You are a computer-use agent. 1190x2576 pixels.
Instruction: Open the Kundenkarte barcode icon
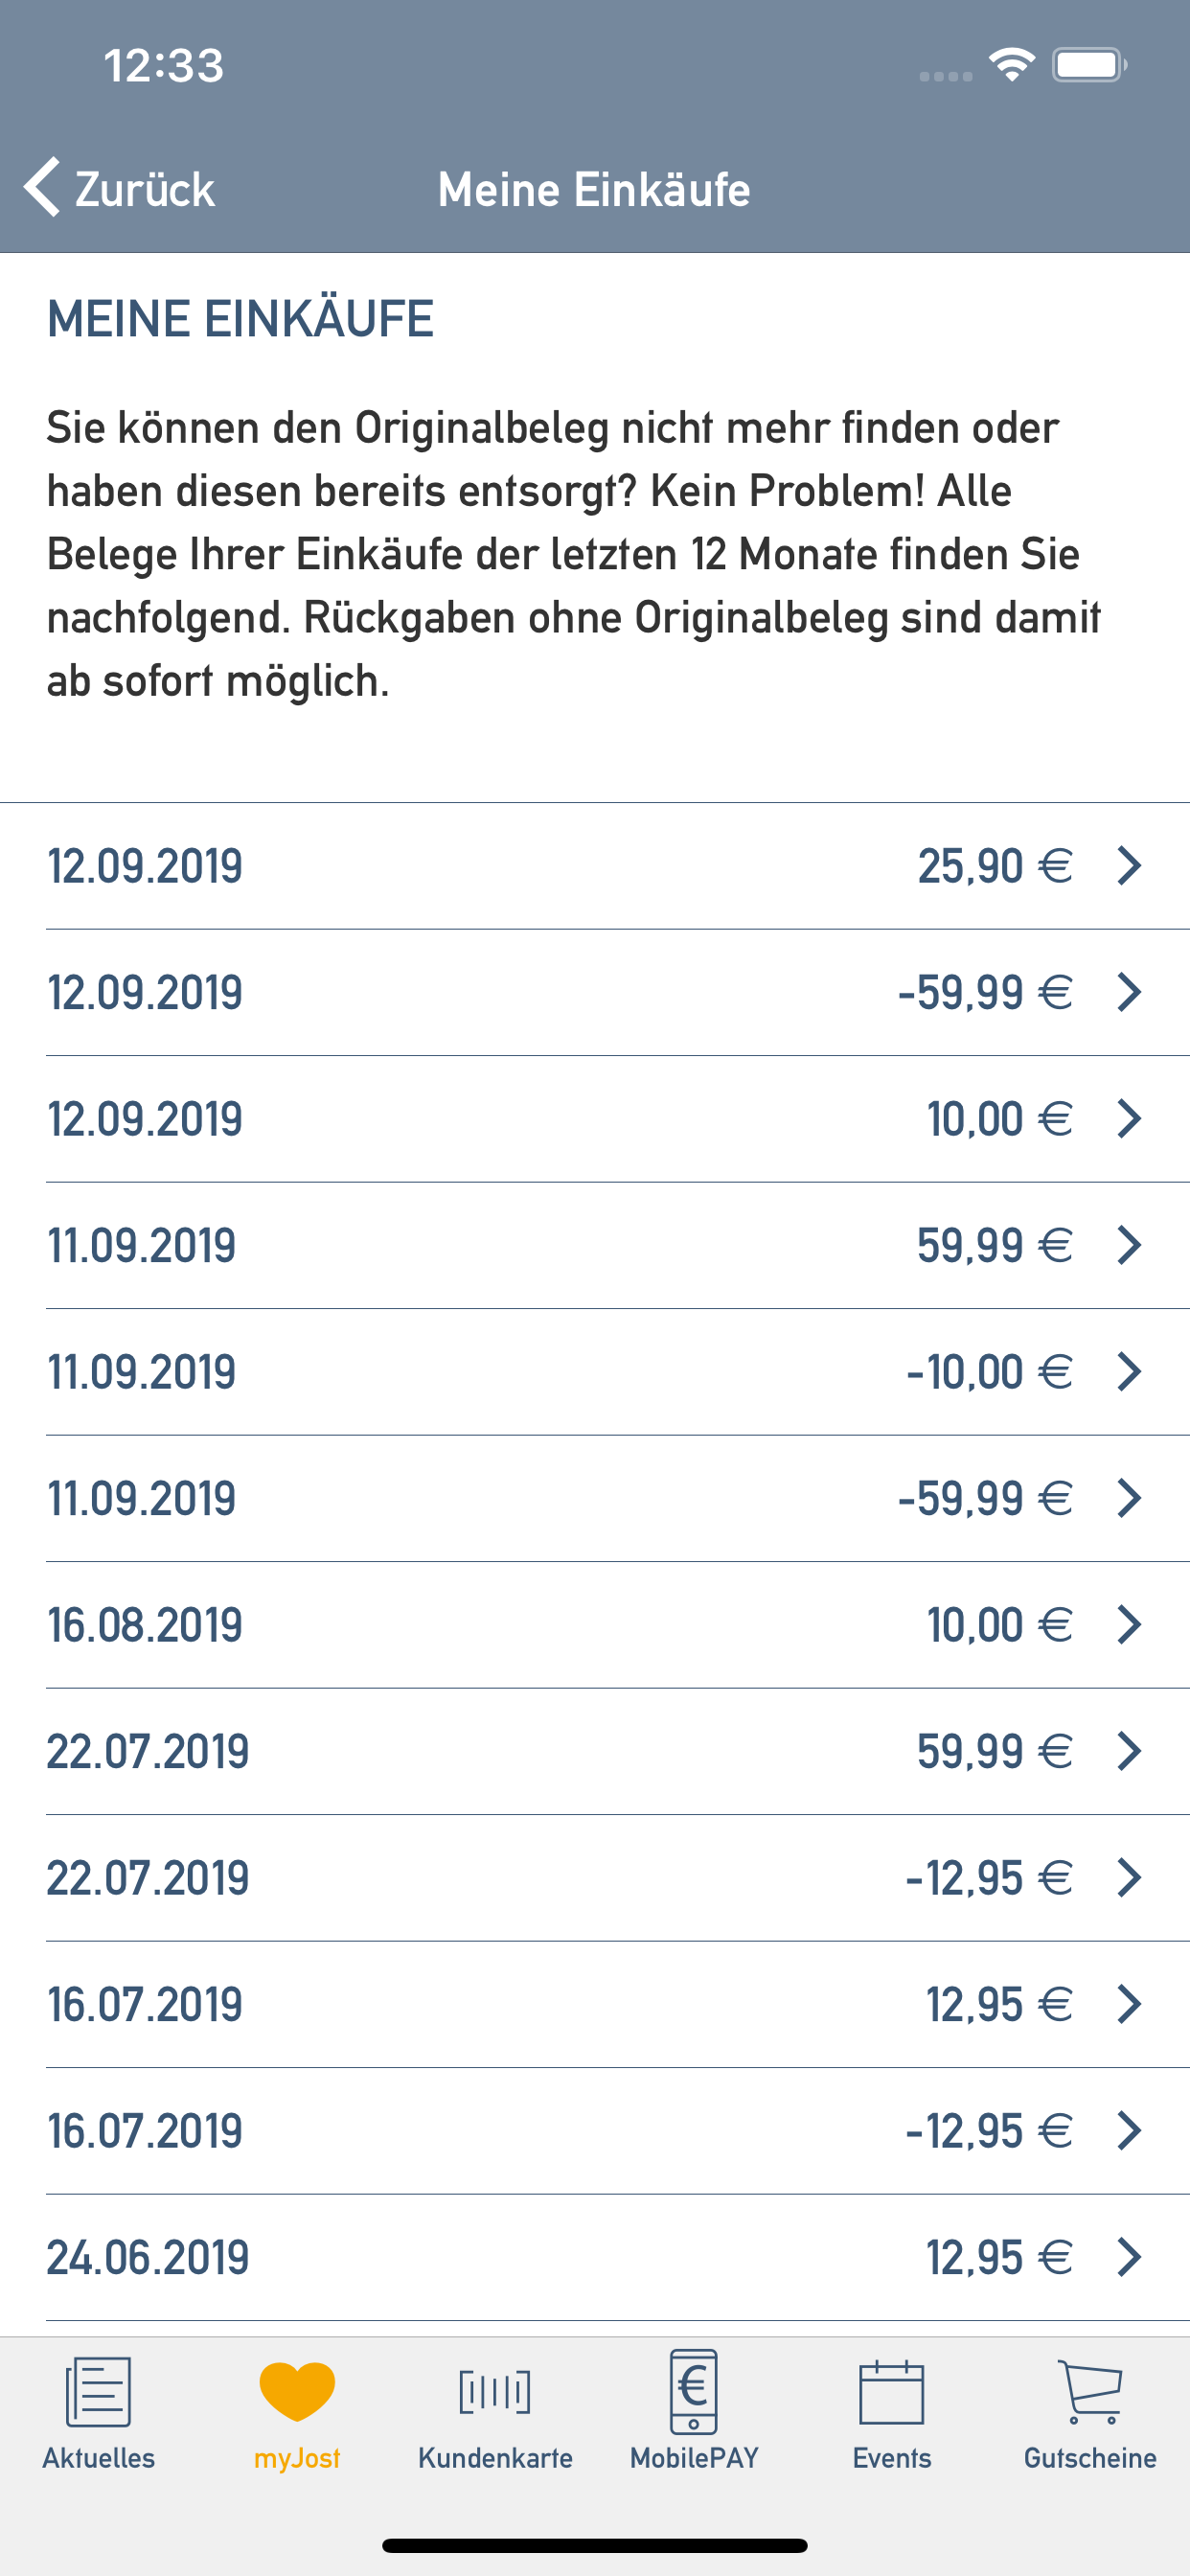point(495,2392)
